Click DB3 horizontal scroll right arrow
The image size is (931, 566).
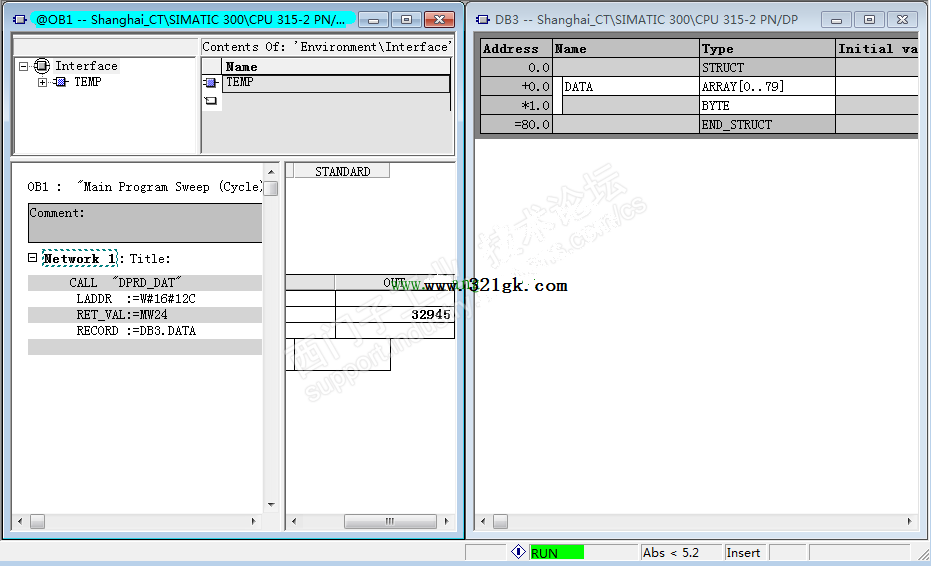pos(909,521)
